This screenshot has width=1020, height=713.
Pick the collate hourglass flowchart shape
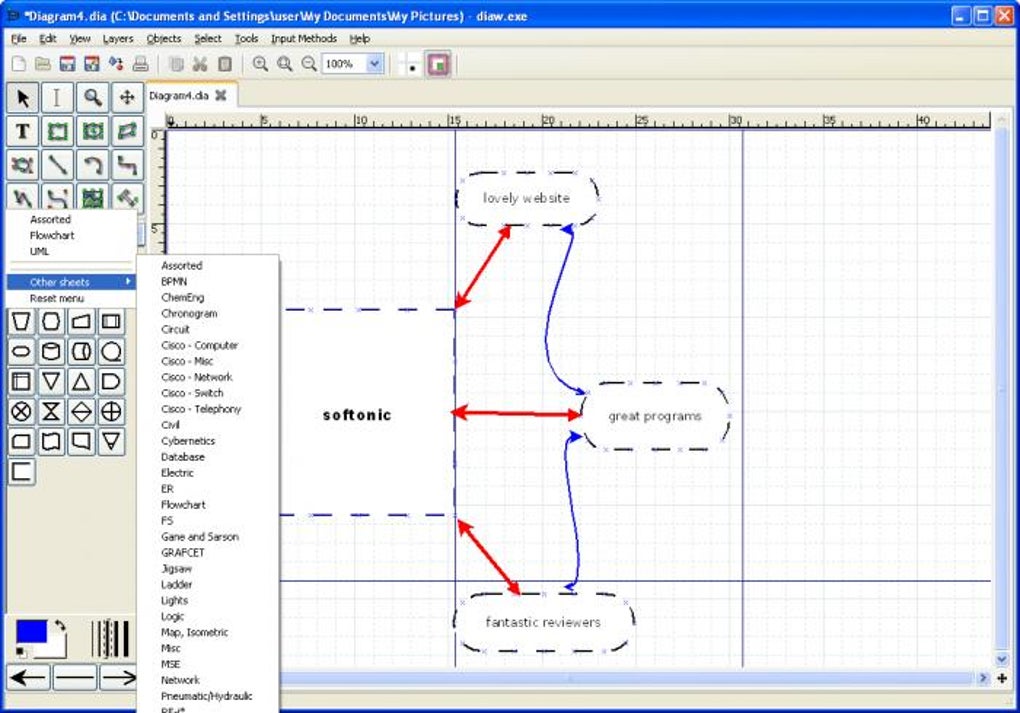(x=51, y=412)
